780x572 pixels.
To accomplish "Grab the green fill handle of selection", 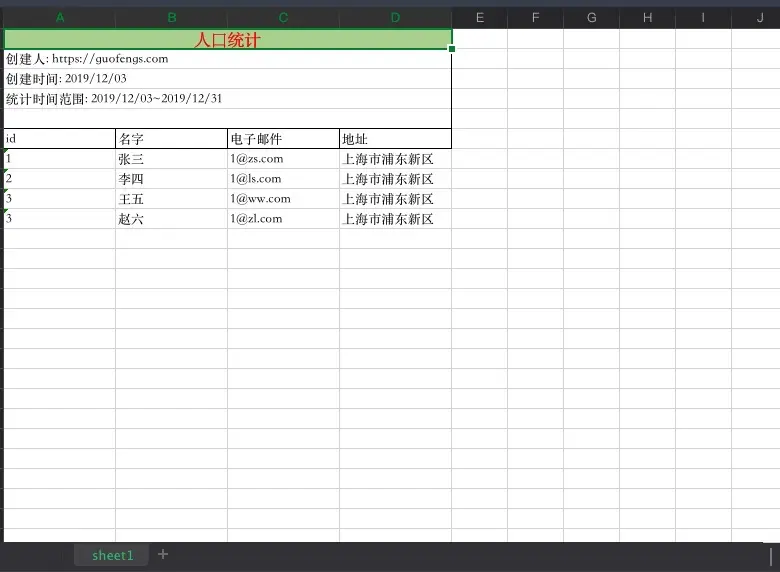I will [x=452, y=49].
